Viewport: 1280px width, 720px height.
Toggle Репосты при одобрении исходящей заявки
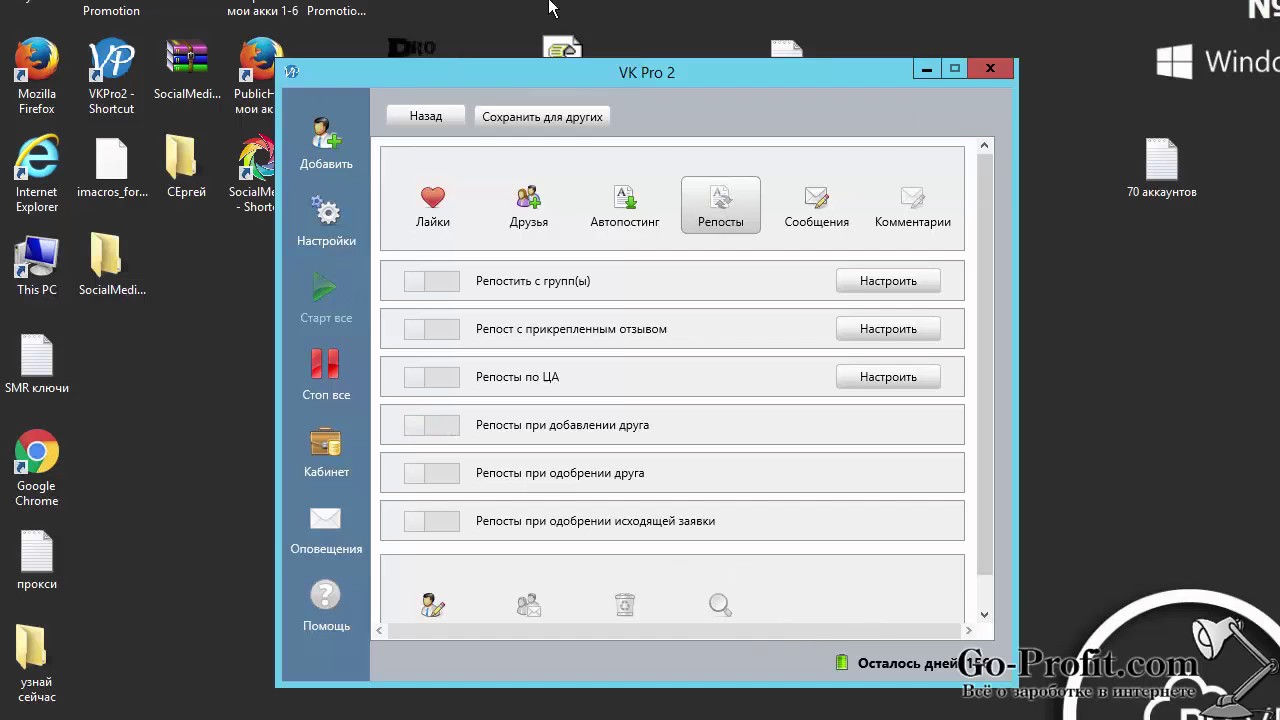432,521
